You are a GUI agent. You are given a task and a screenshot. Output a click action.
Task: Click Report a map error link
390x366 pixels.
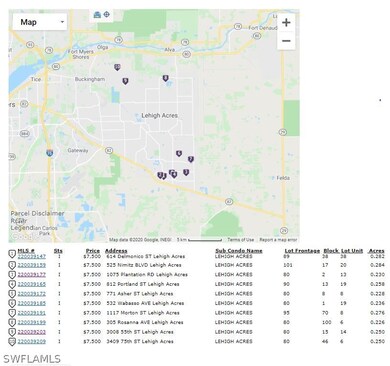pos(278,240)
